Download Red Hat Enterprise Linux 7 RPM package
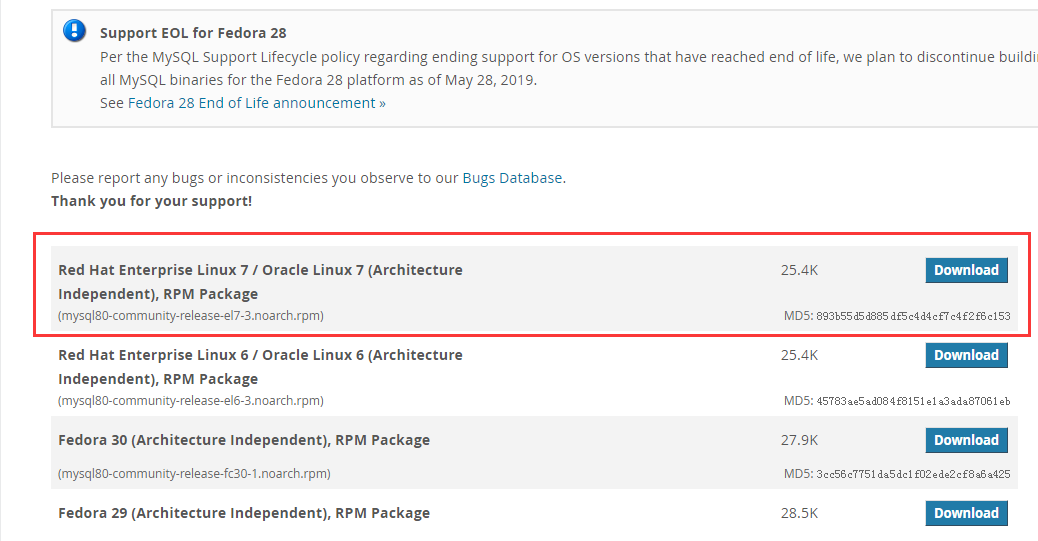Viewport: 1038px width, 541px height. tap(966, 270)
